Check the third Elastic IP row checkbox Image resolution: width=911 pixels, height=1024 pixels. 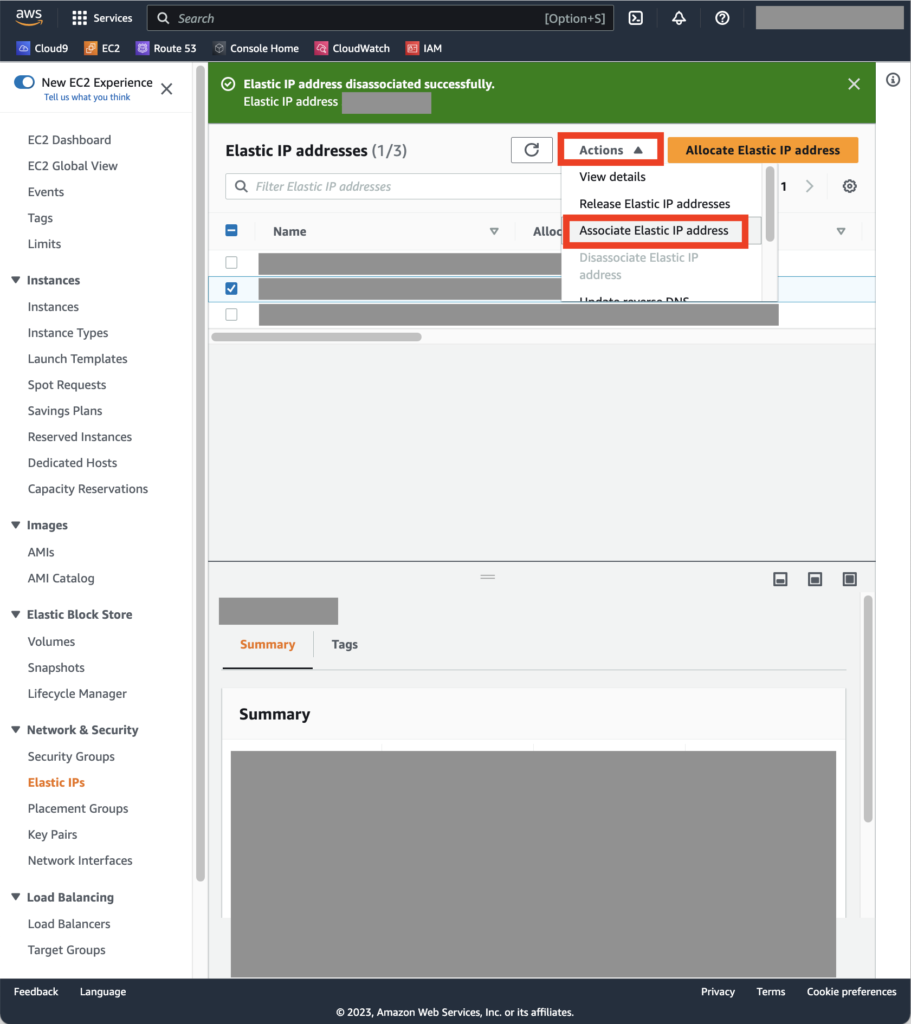231,315
